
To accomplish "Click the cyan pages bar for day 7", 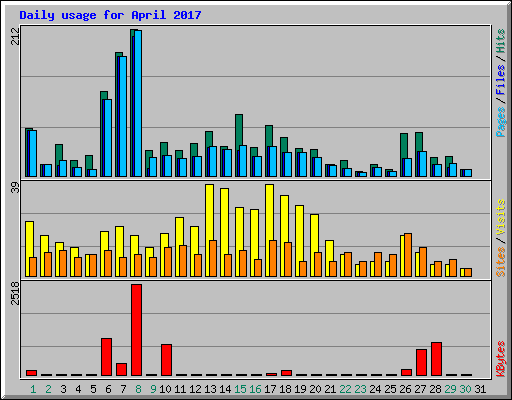I will click(123, 116).
